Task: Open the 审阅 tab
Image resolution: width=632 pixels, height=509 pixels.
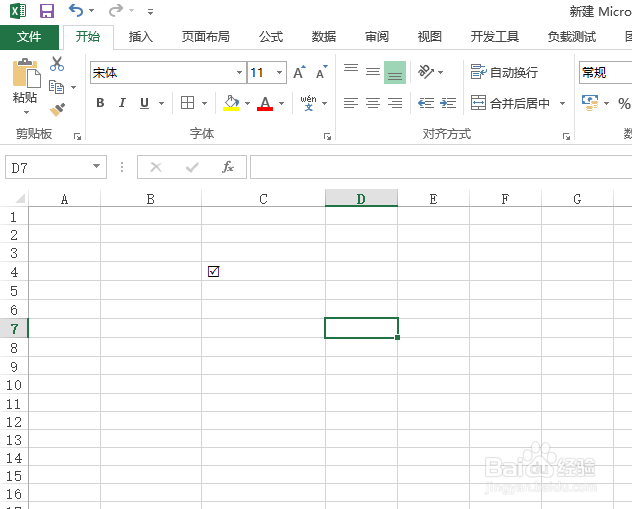Action: [376, 37]
